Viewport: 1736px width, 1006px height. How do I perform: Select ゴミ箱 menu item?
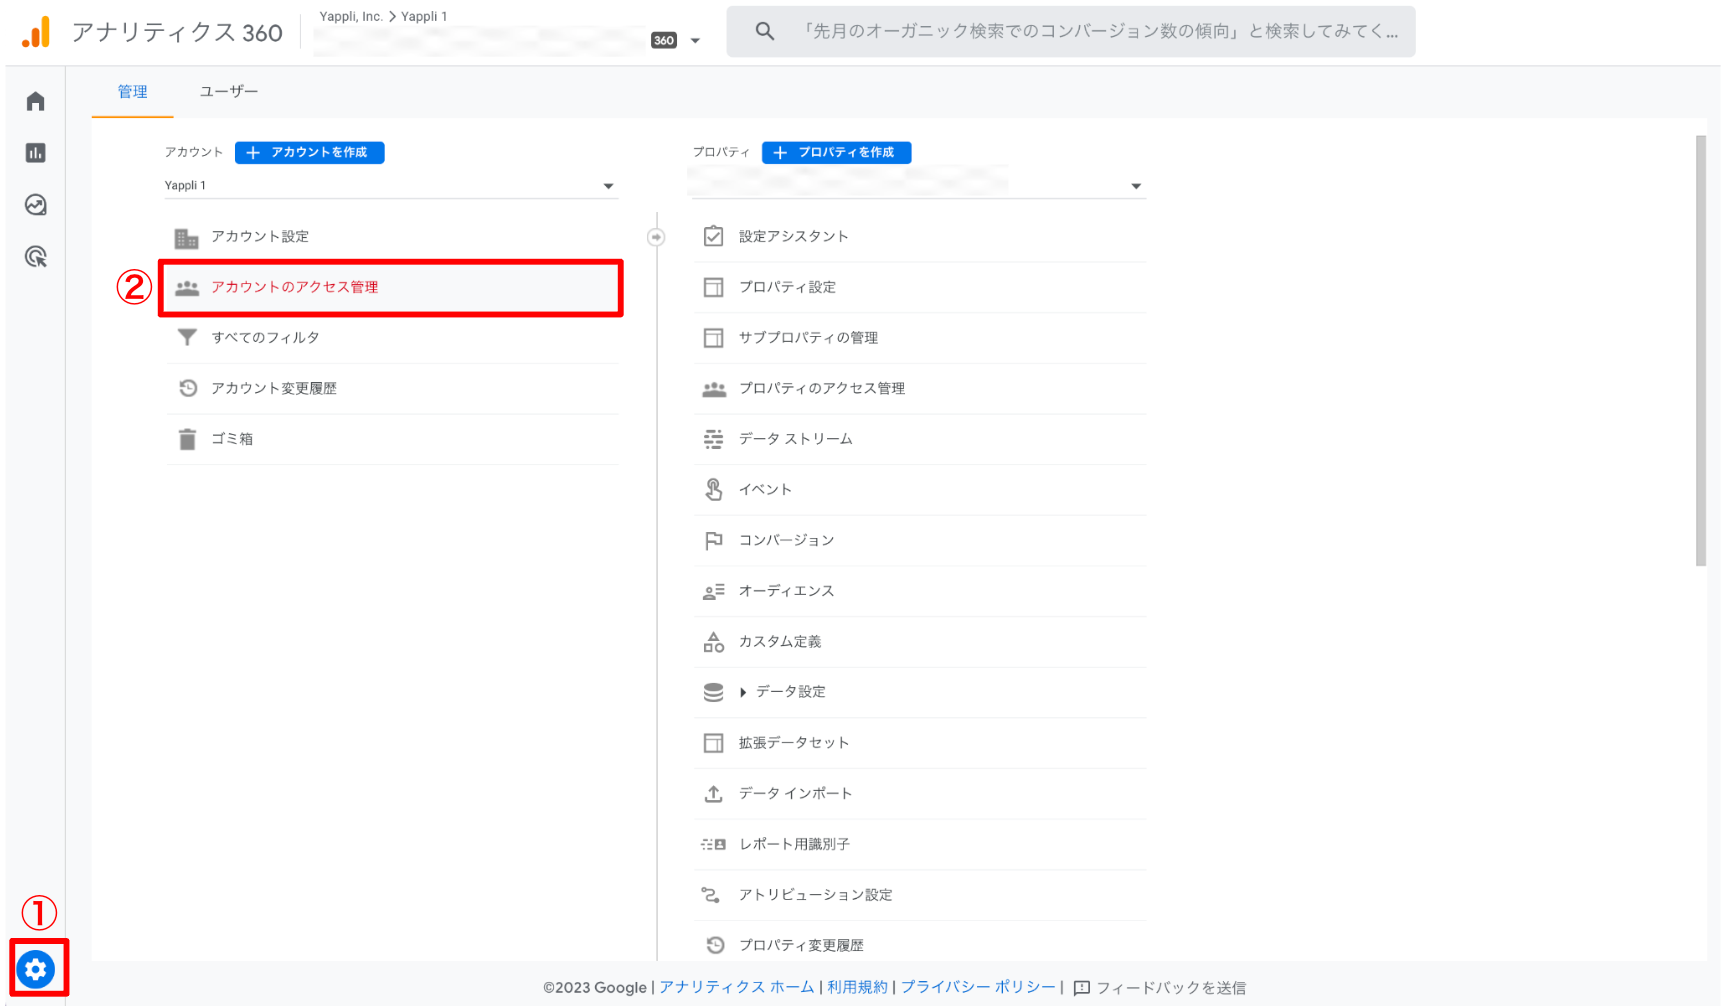click(394, 439)
